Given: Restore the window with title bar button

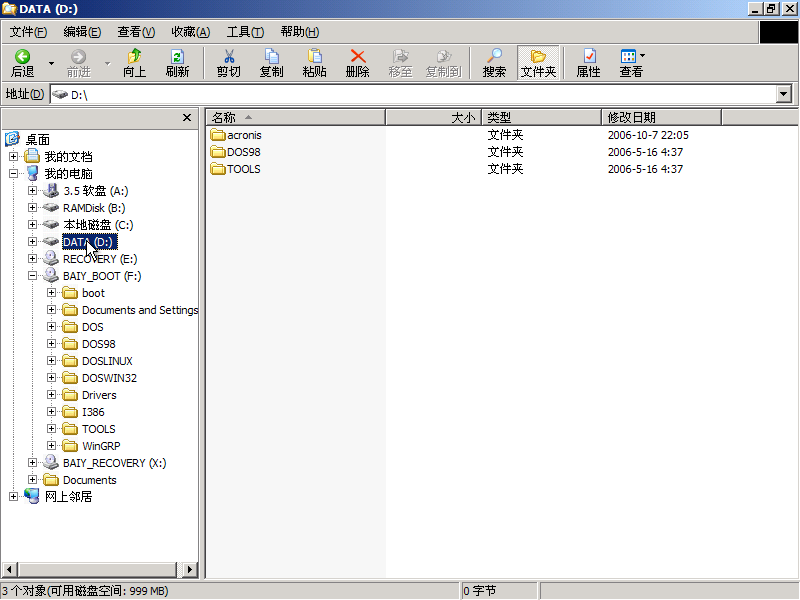Looking at the screenshot, I should tap(771, 8).
